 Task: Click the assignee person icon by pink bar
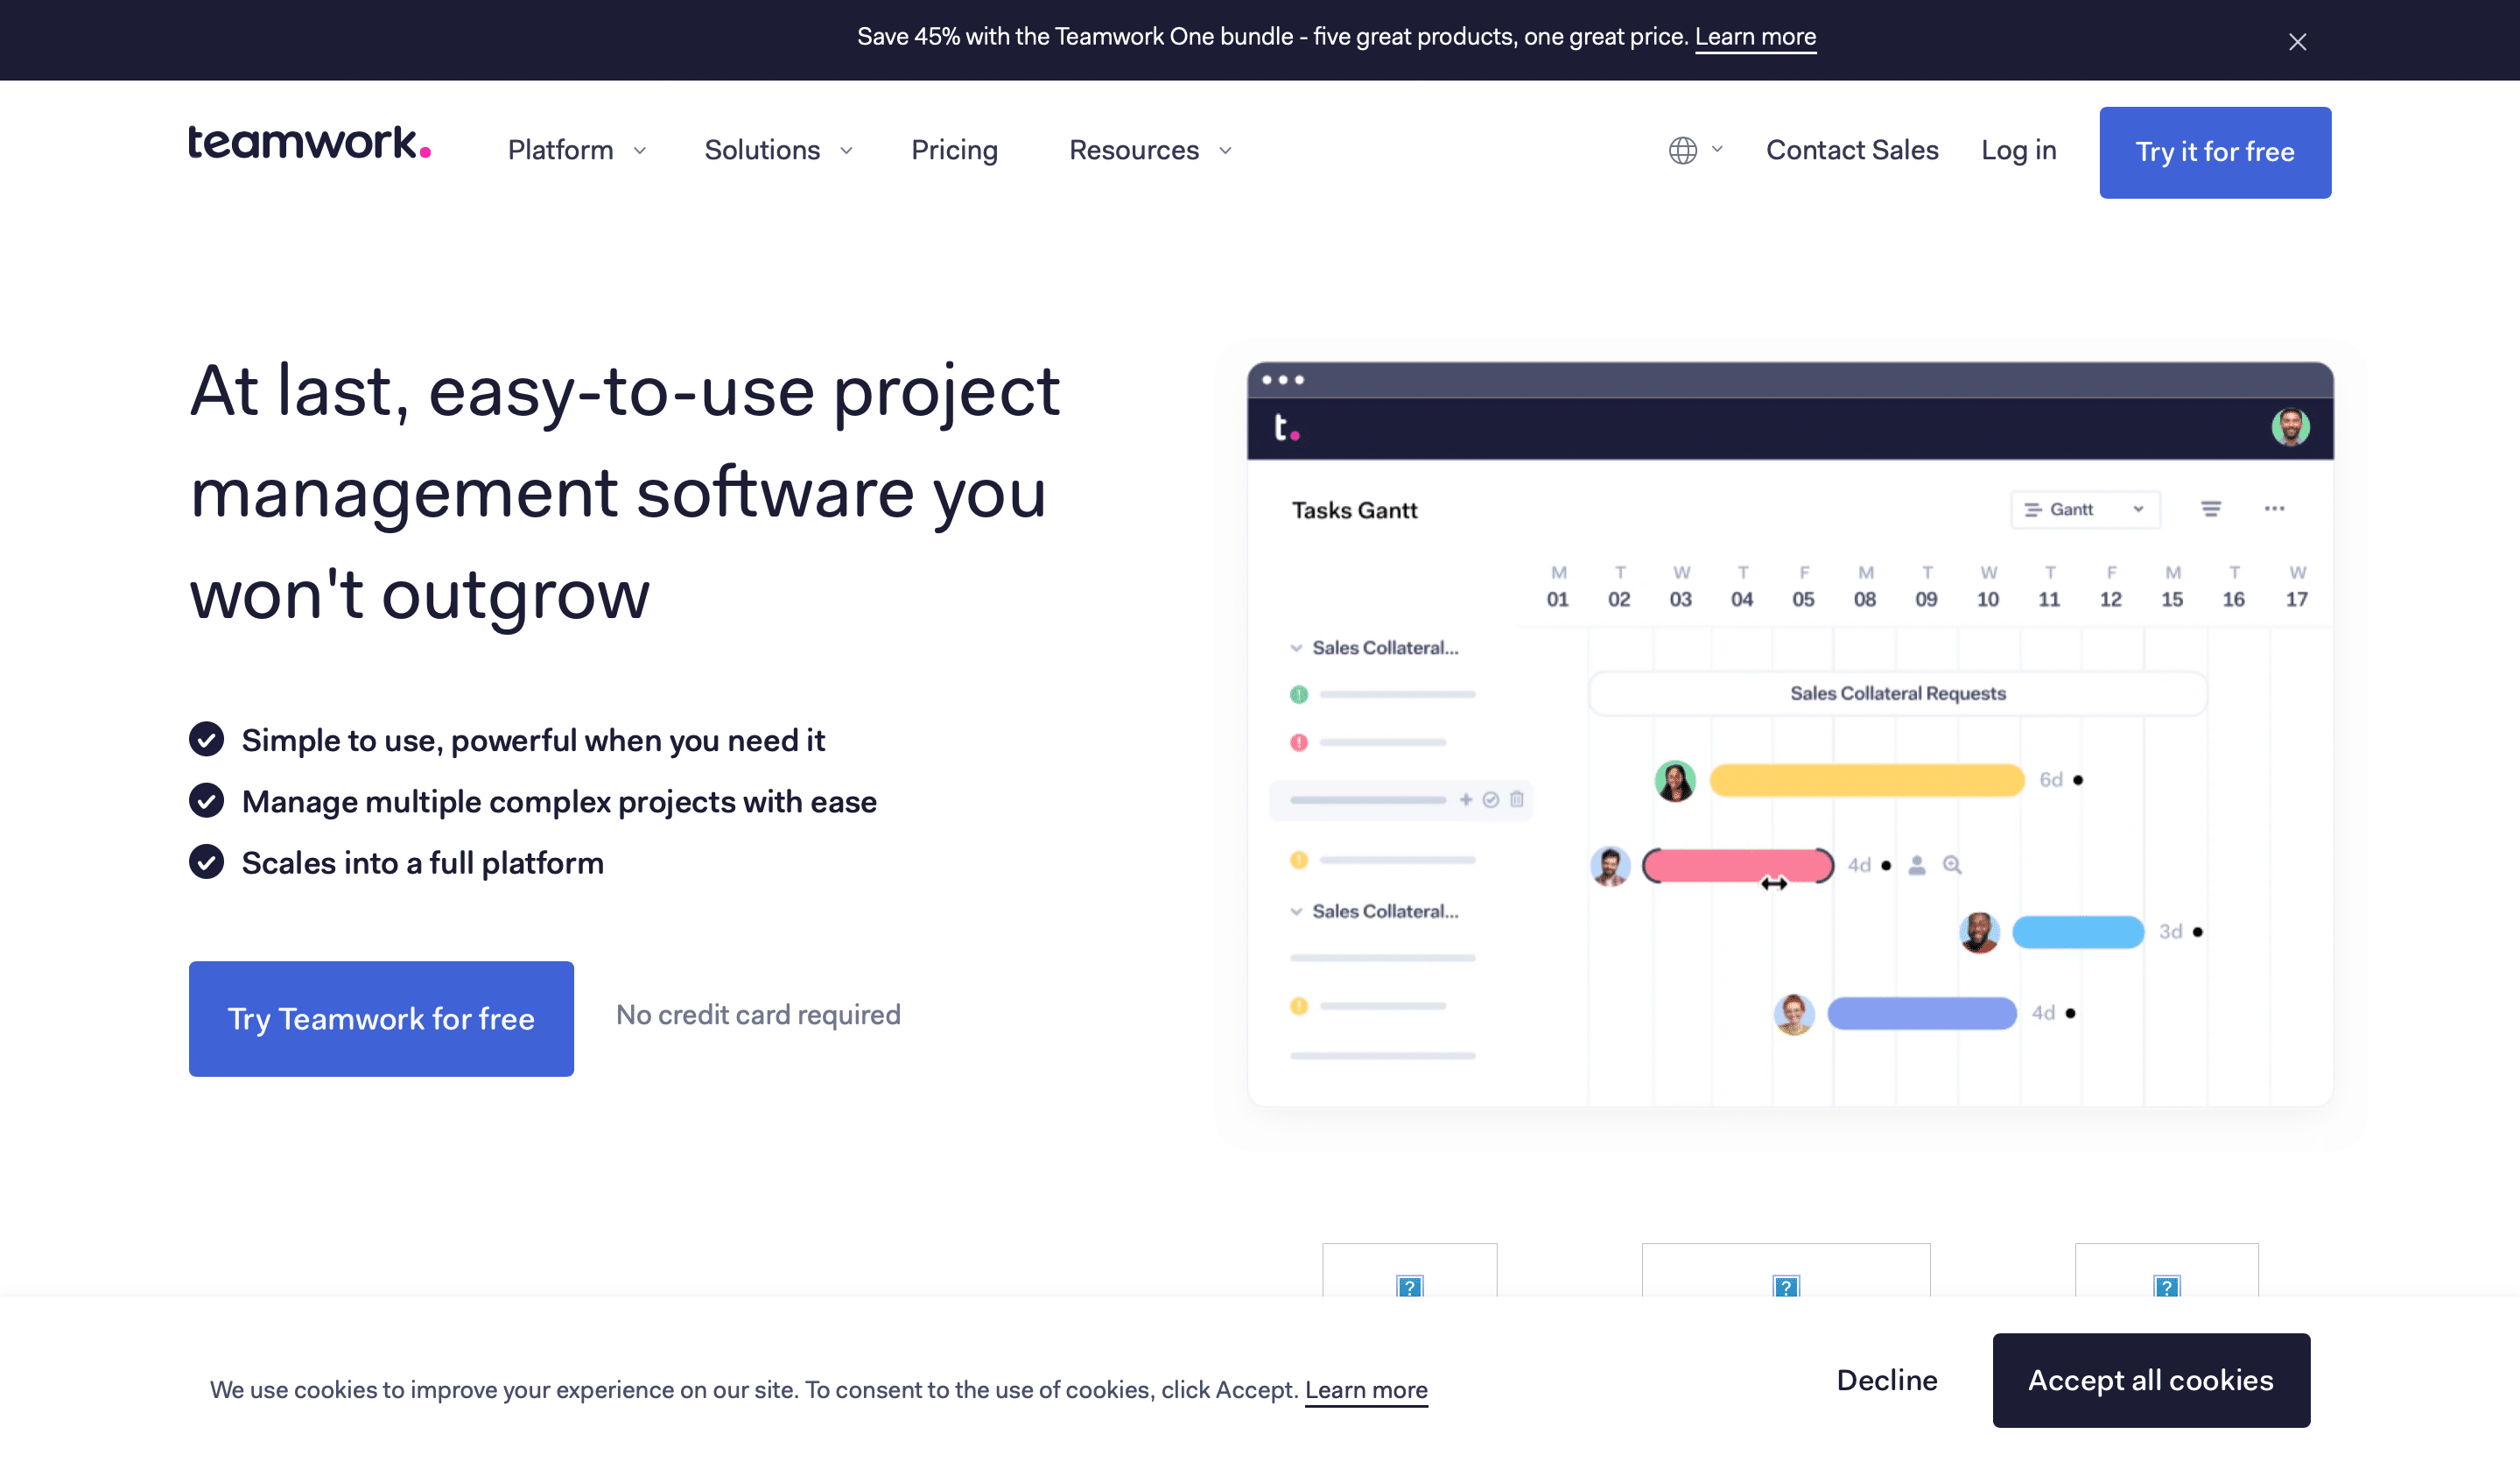(1916, 865)
